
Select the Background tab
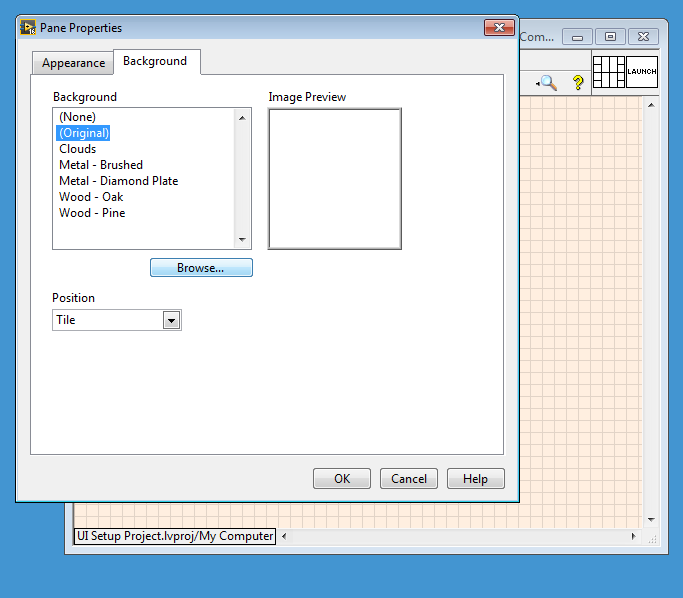pos(155,61)
